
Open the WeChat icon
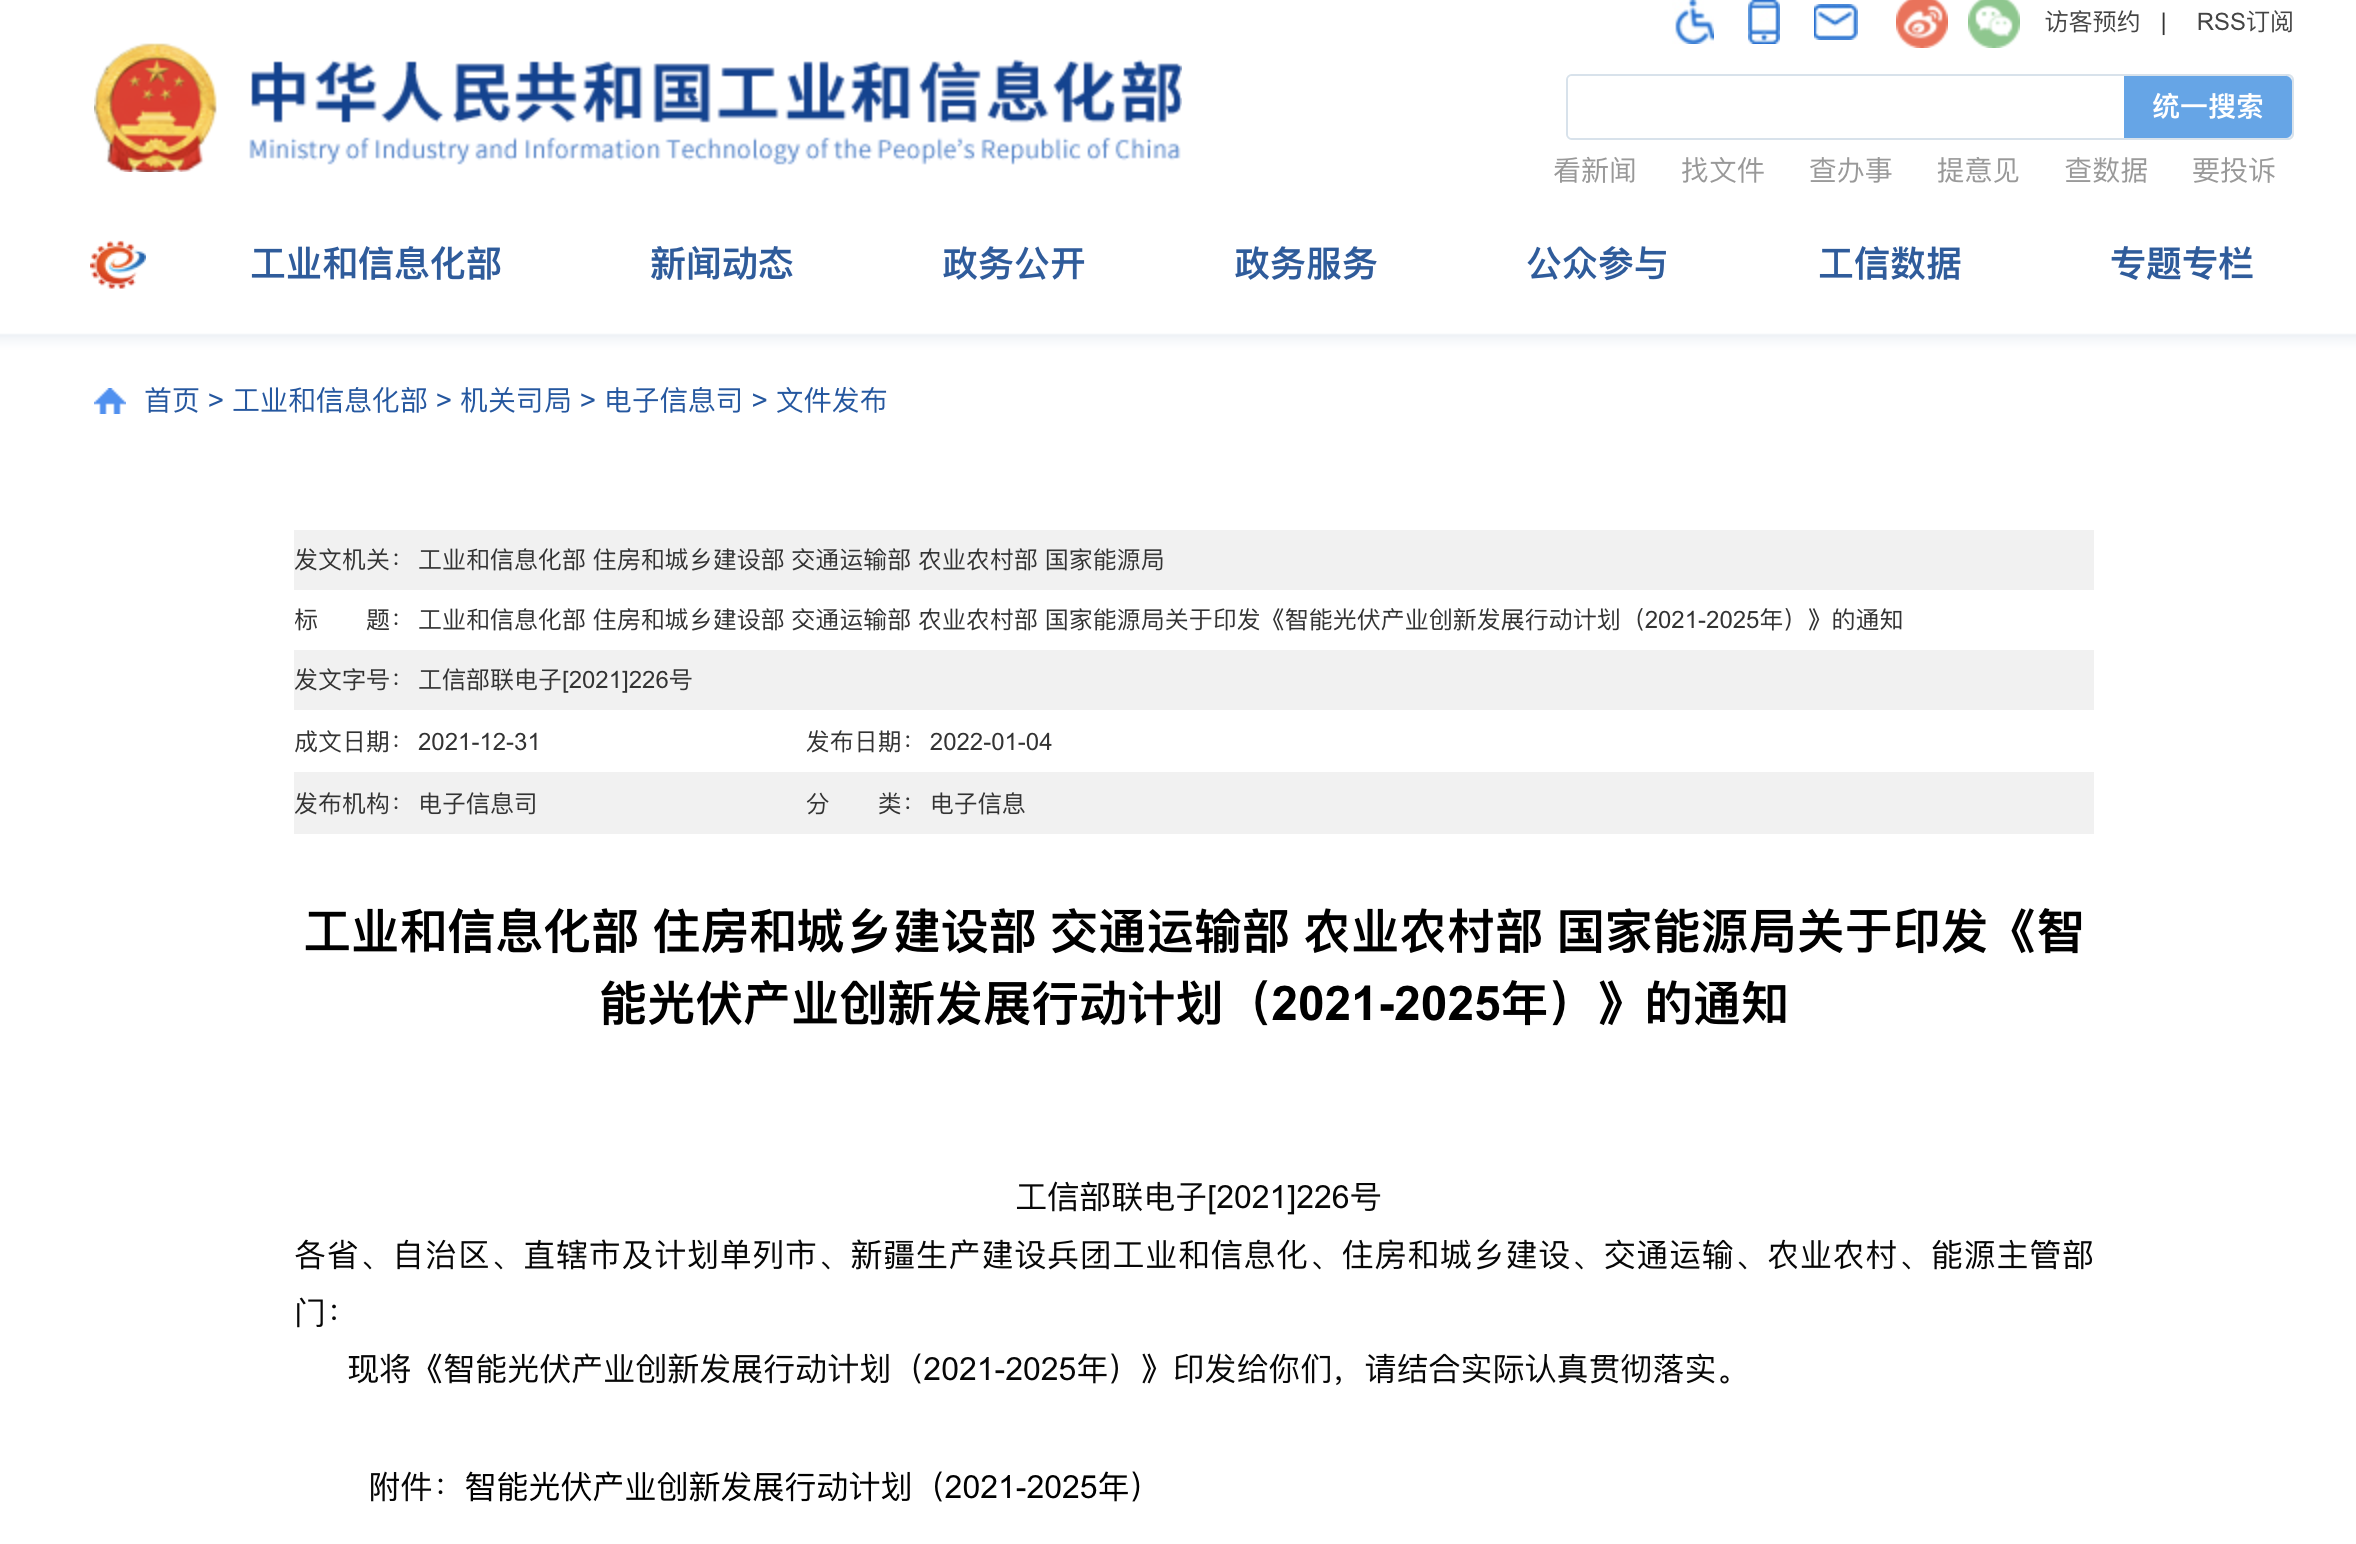pyautogui.click(x=1993, y=23)
